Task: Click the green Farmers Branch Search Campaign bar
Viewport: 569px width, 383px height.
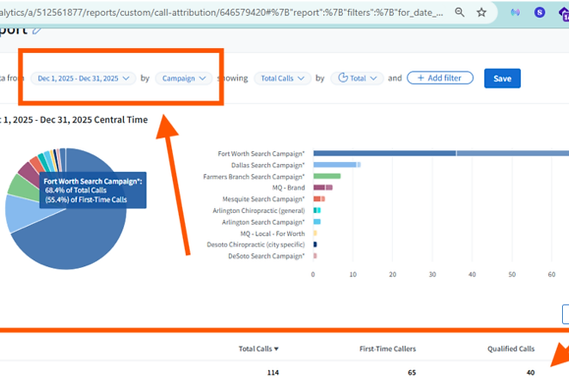Action: pos(327,176)
